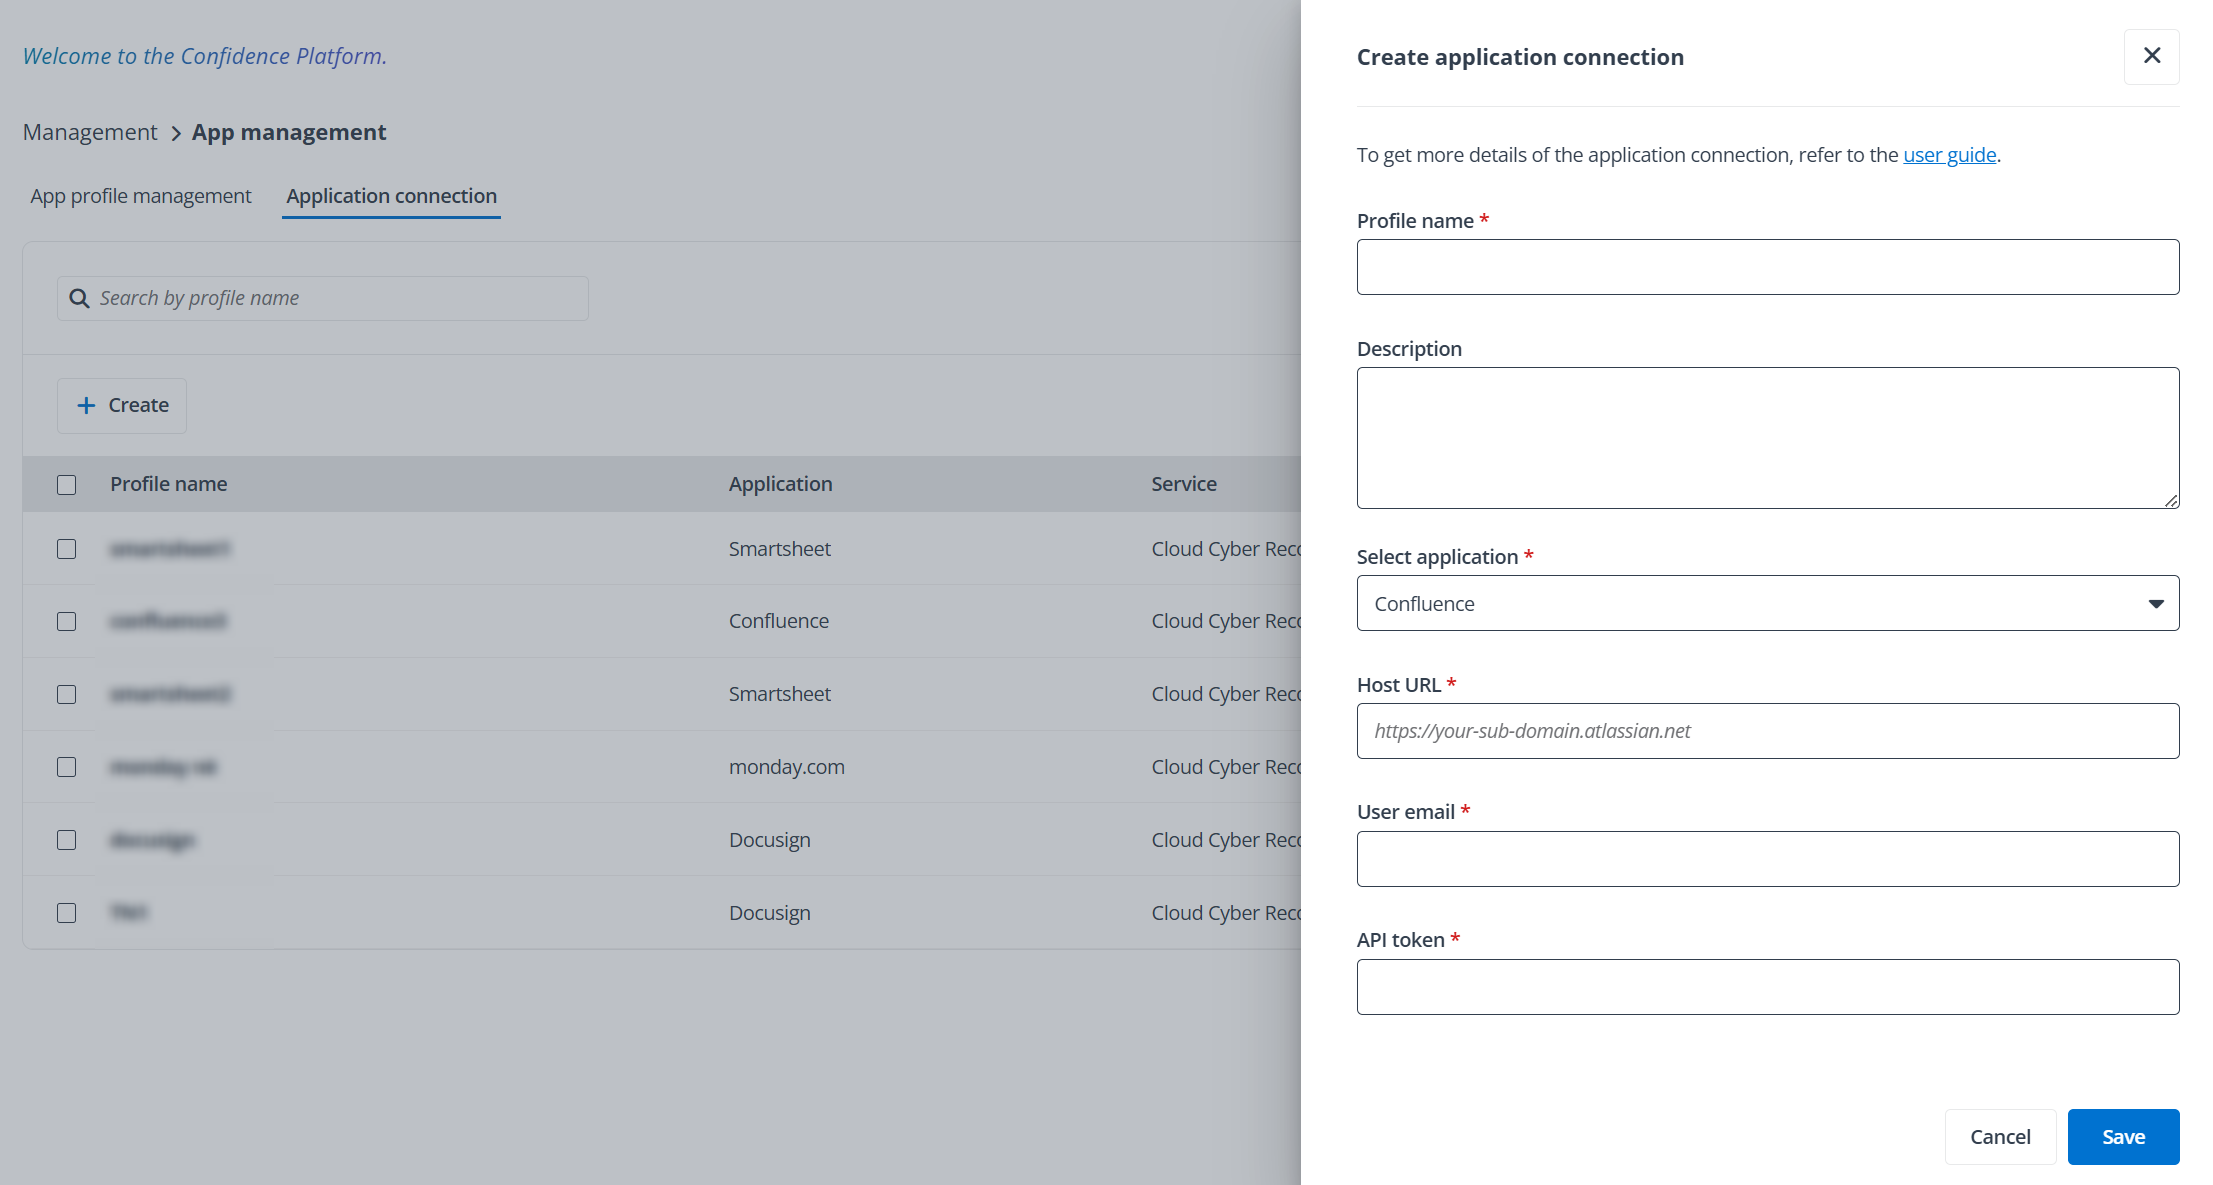Screen dimensions: 2213x1185
Task: Select the checkbox on the Confluence row
Action: coord(66,621)
